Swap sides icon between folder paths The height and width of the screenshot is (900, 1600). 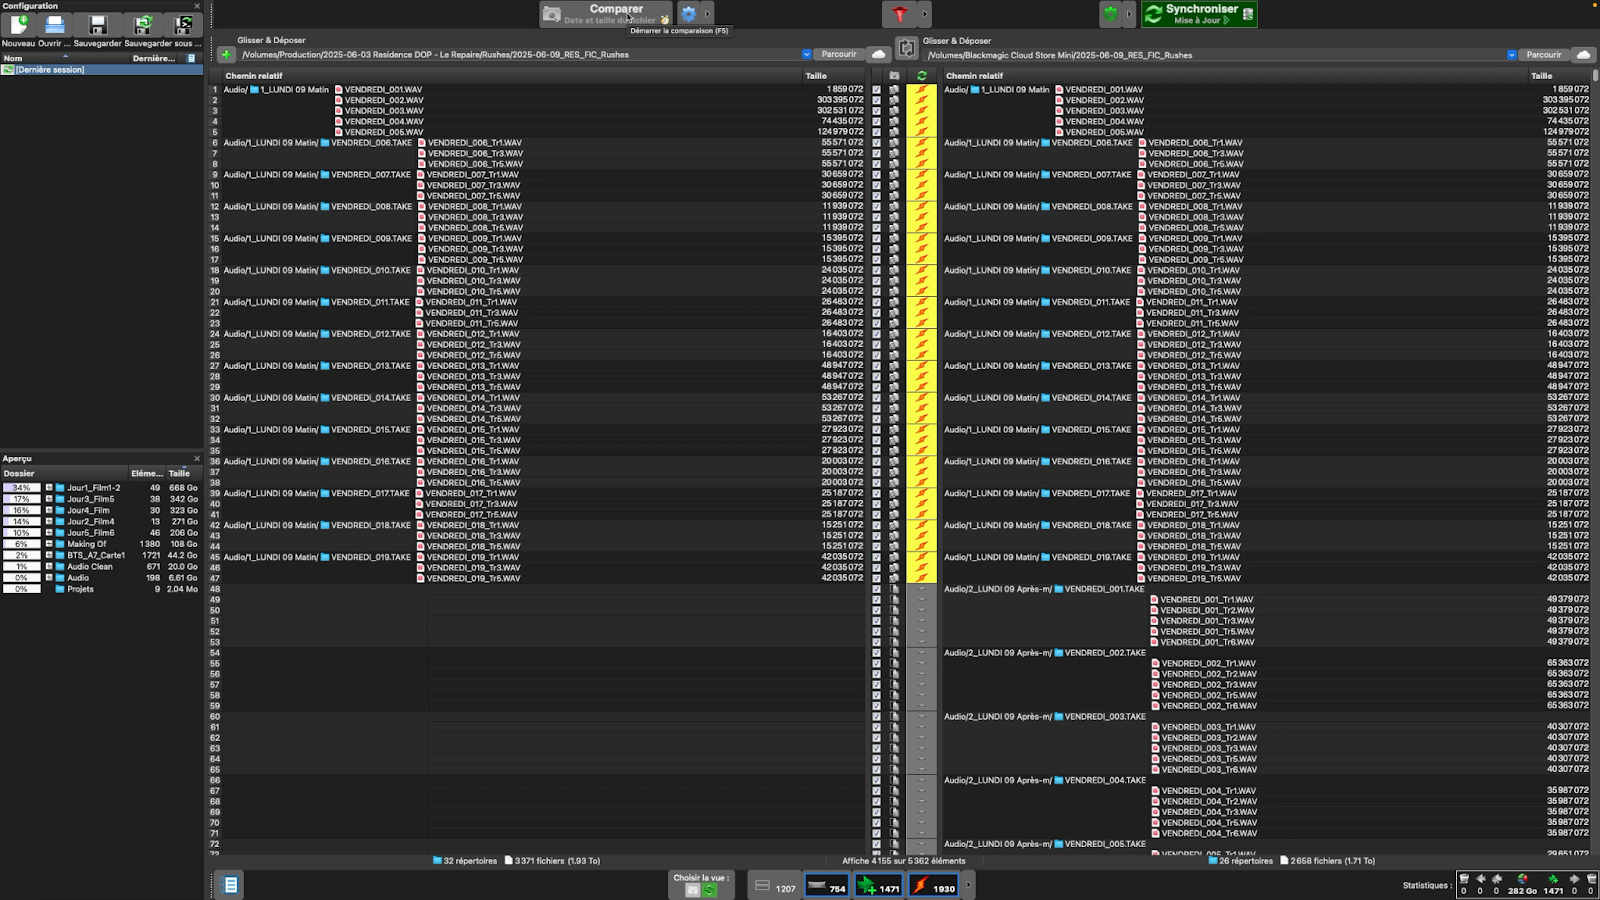tap(906, 48)
